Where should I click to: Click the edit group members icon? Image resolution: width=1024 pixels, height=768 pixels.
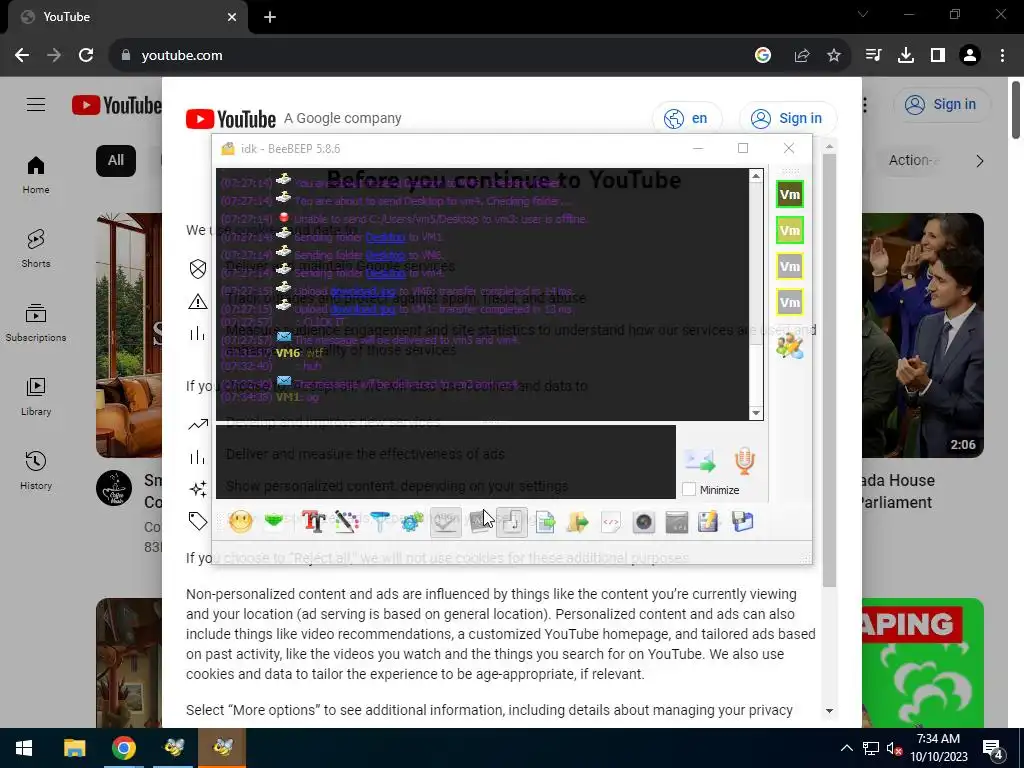point(790,345)
